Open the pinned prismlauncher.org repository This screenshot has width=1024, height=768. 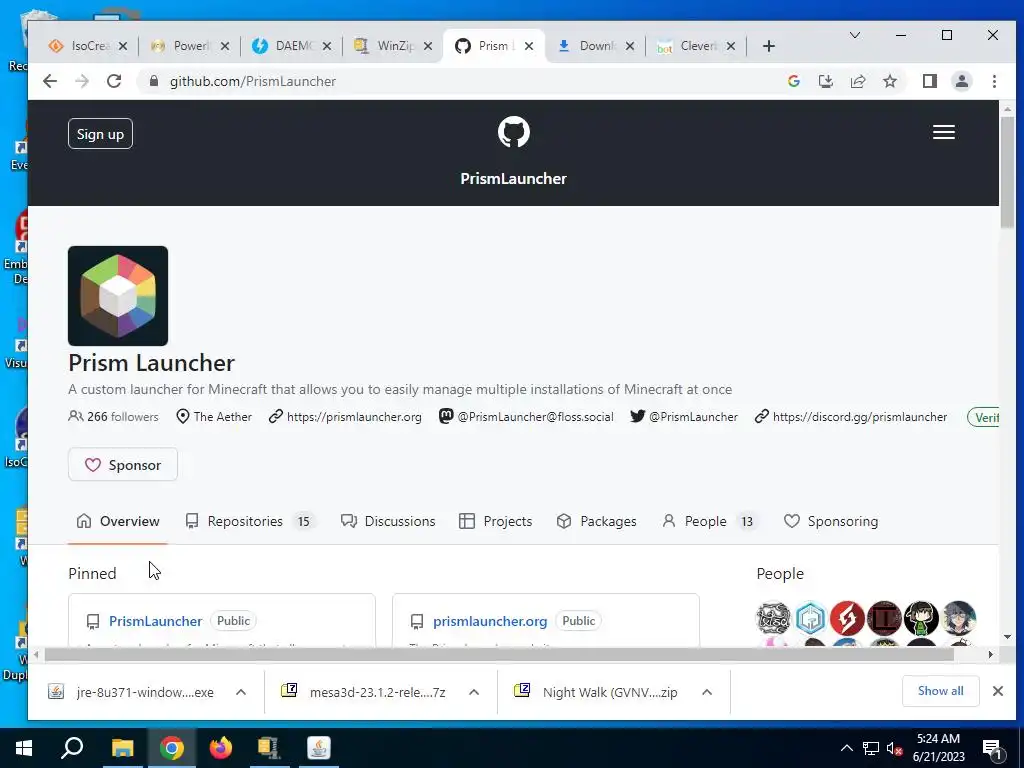tap(490, 621)
